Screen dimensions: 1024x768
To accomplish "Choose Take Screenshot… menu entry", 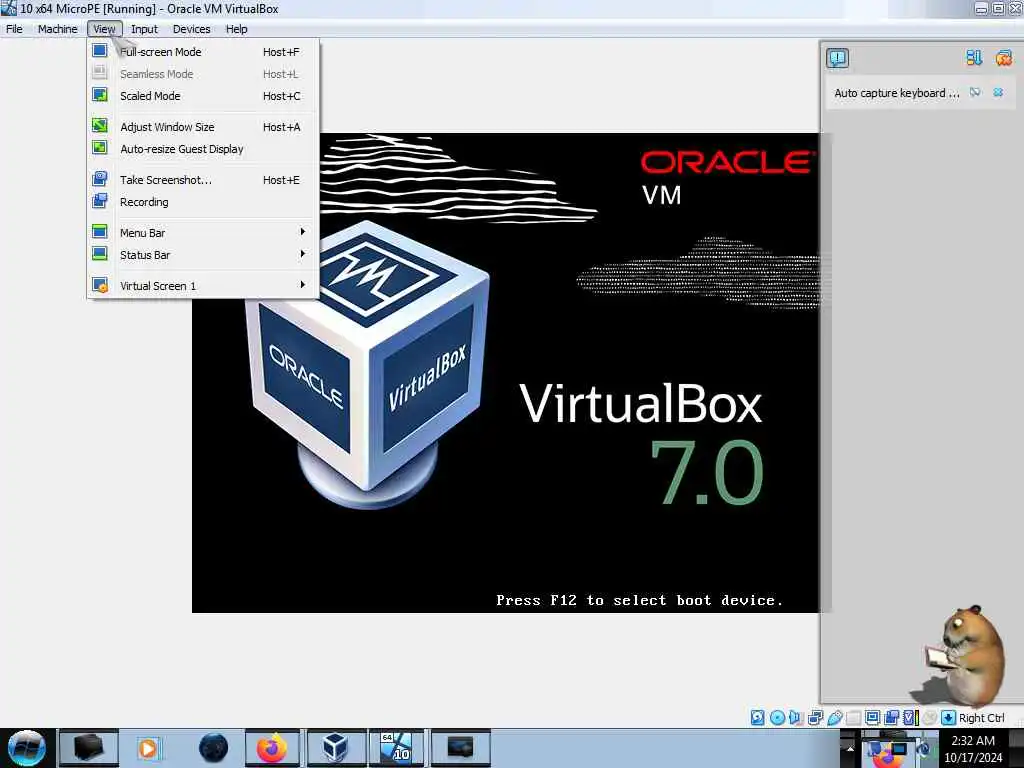I will pyautogui.click(x=202, y=180).
